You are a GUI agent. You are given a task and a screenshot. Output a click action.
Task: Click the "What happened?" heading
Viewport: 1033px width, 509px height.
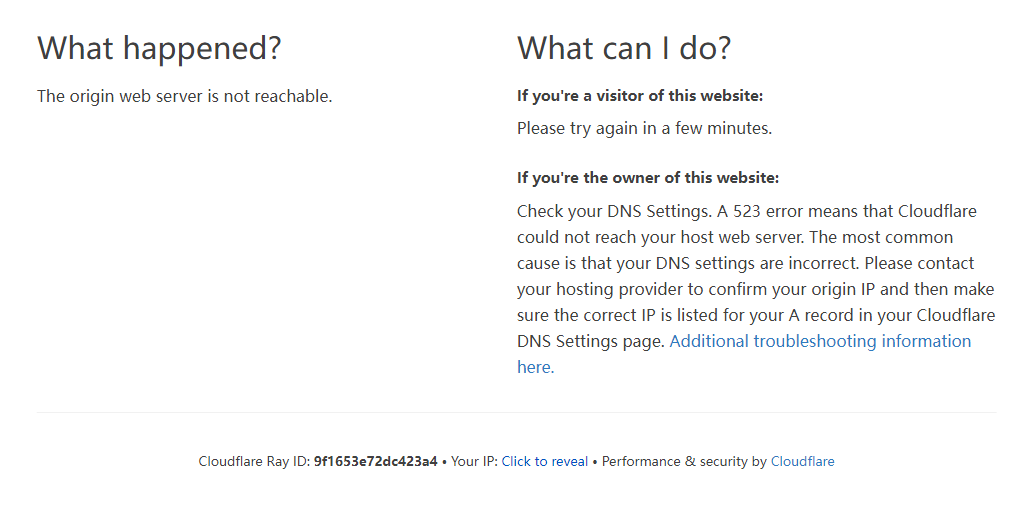159,48
